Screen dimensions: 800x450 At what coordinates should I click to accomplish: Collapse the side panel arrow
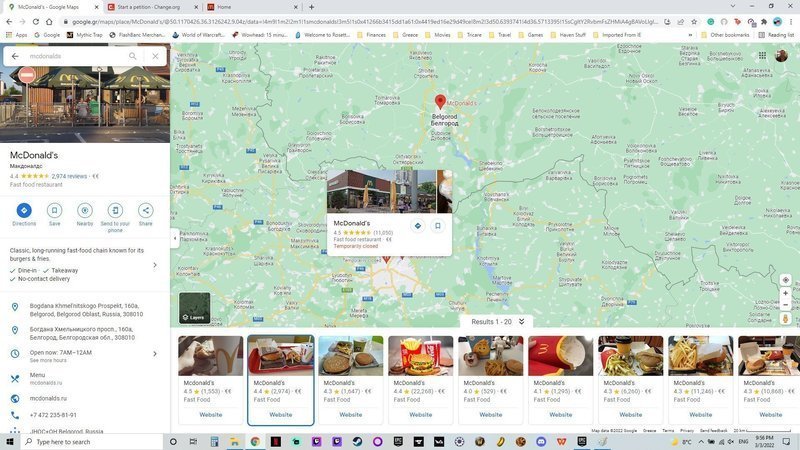(x=175, y=238)
